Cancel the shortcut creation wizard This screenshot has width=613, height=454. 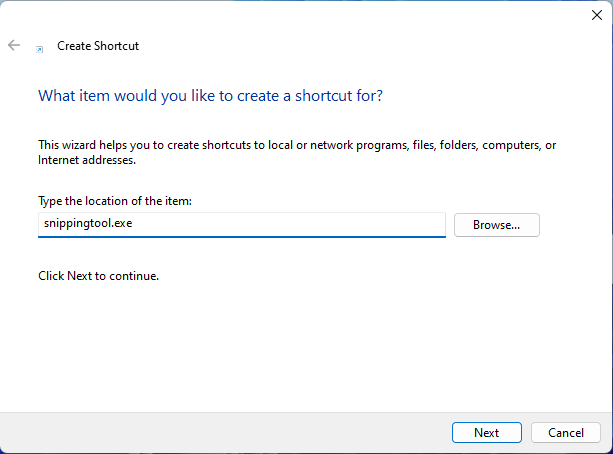[565, 432]
